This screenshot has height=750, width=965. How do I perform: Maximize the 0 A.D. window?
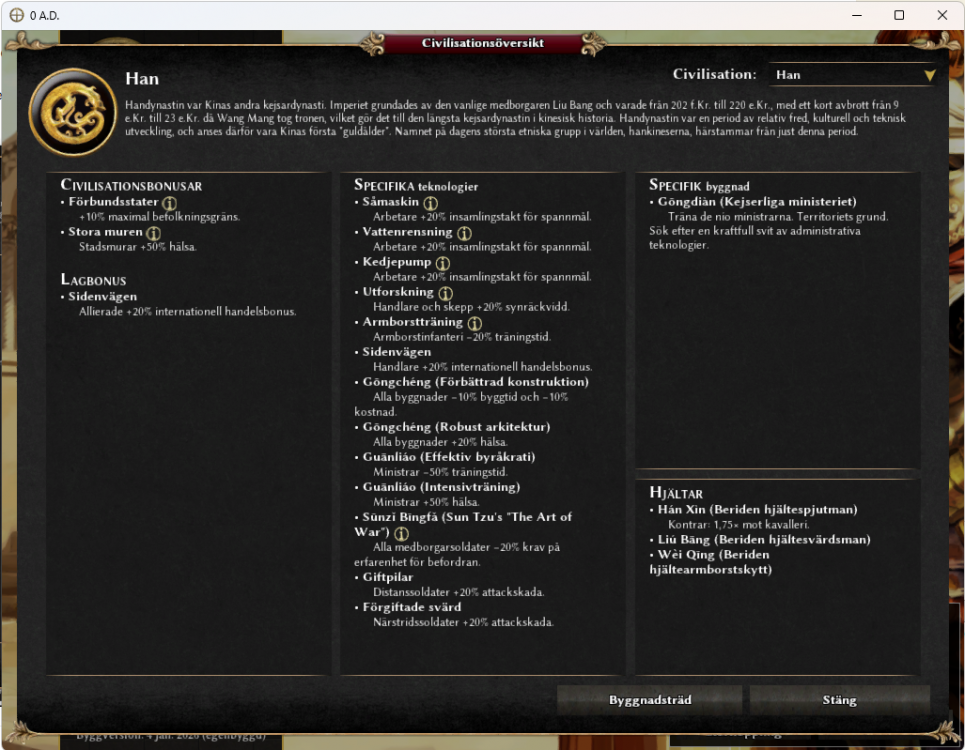[899, 15]
